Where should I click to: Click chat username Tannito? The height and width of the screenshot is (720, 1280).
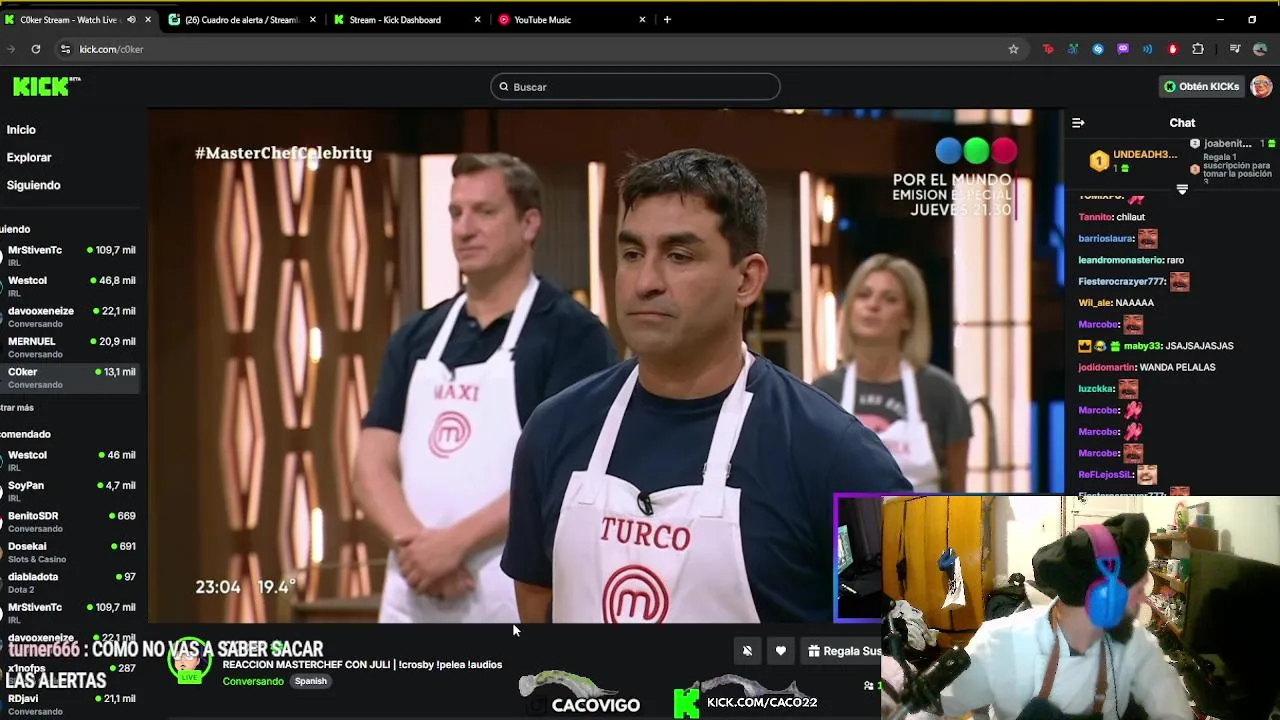1095,217
